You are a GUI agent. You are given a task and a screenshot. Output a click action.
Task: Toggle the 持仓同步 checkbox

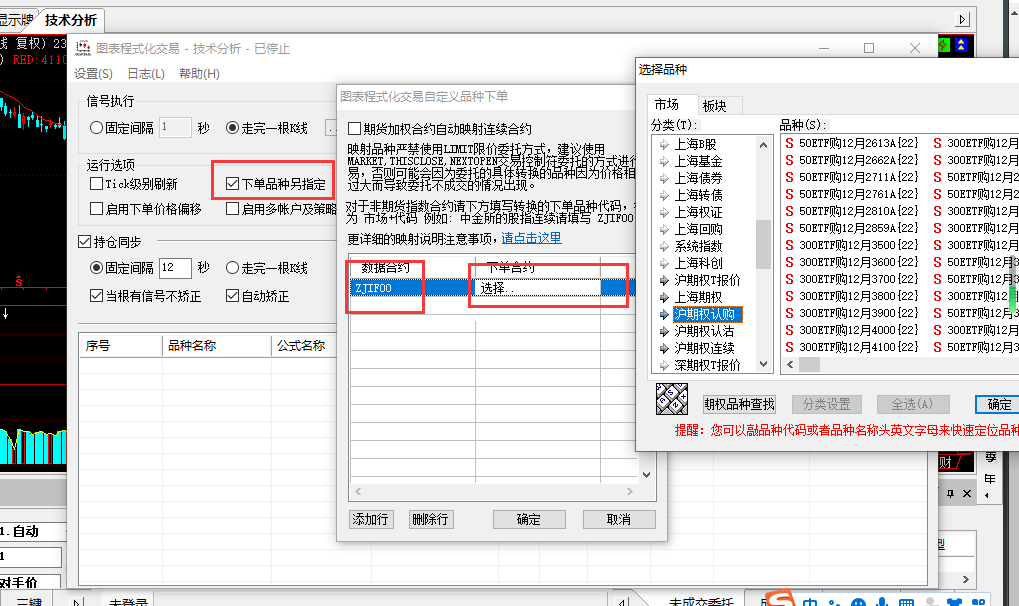[84, 242]
